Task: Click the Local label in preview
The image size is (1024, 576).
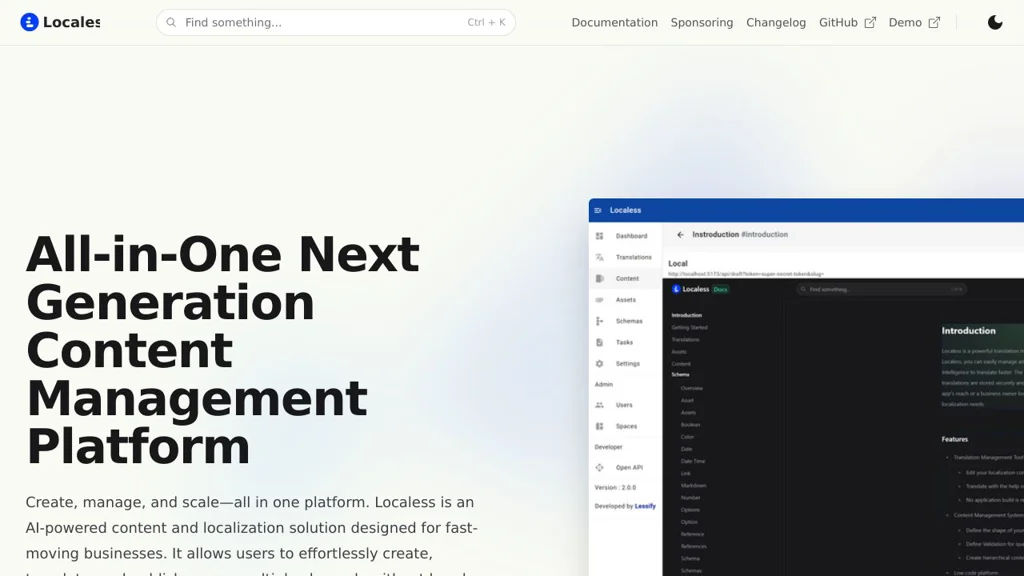Action: coord(678,264)
